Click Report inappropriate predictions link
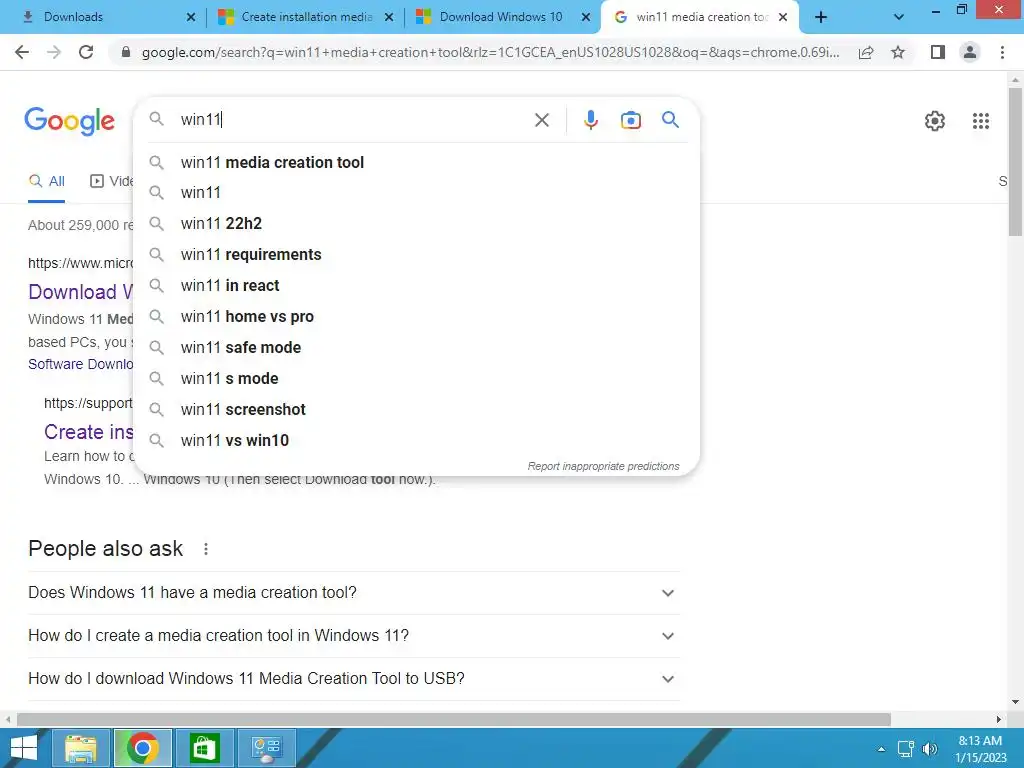The image size is (1024, 768). [x=603, y=466]
